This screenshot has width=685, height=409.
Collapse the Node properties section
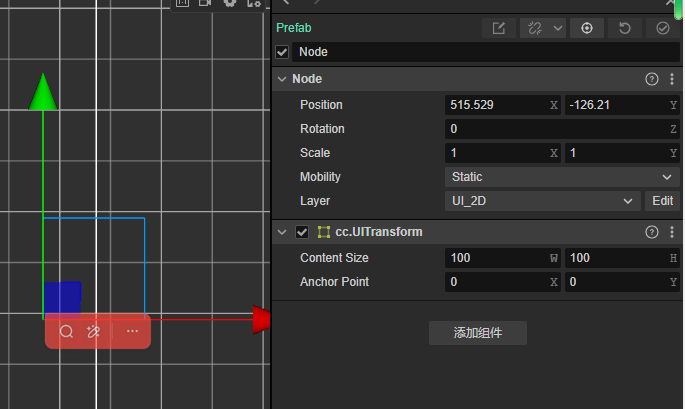coord(282,79)
